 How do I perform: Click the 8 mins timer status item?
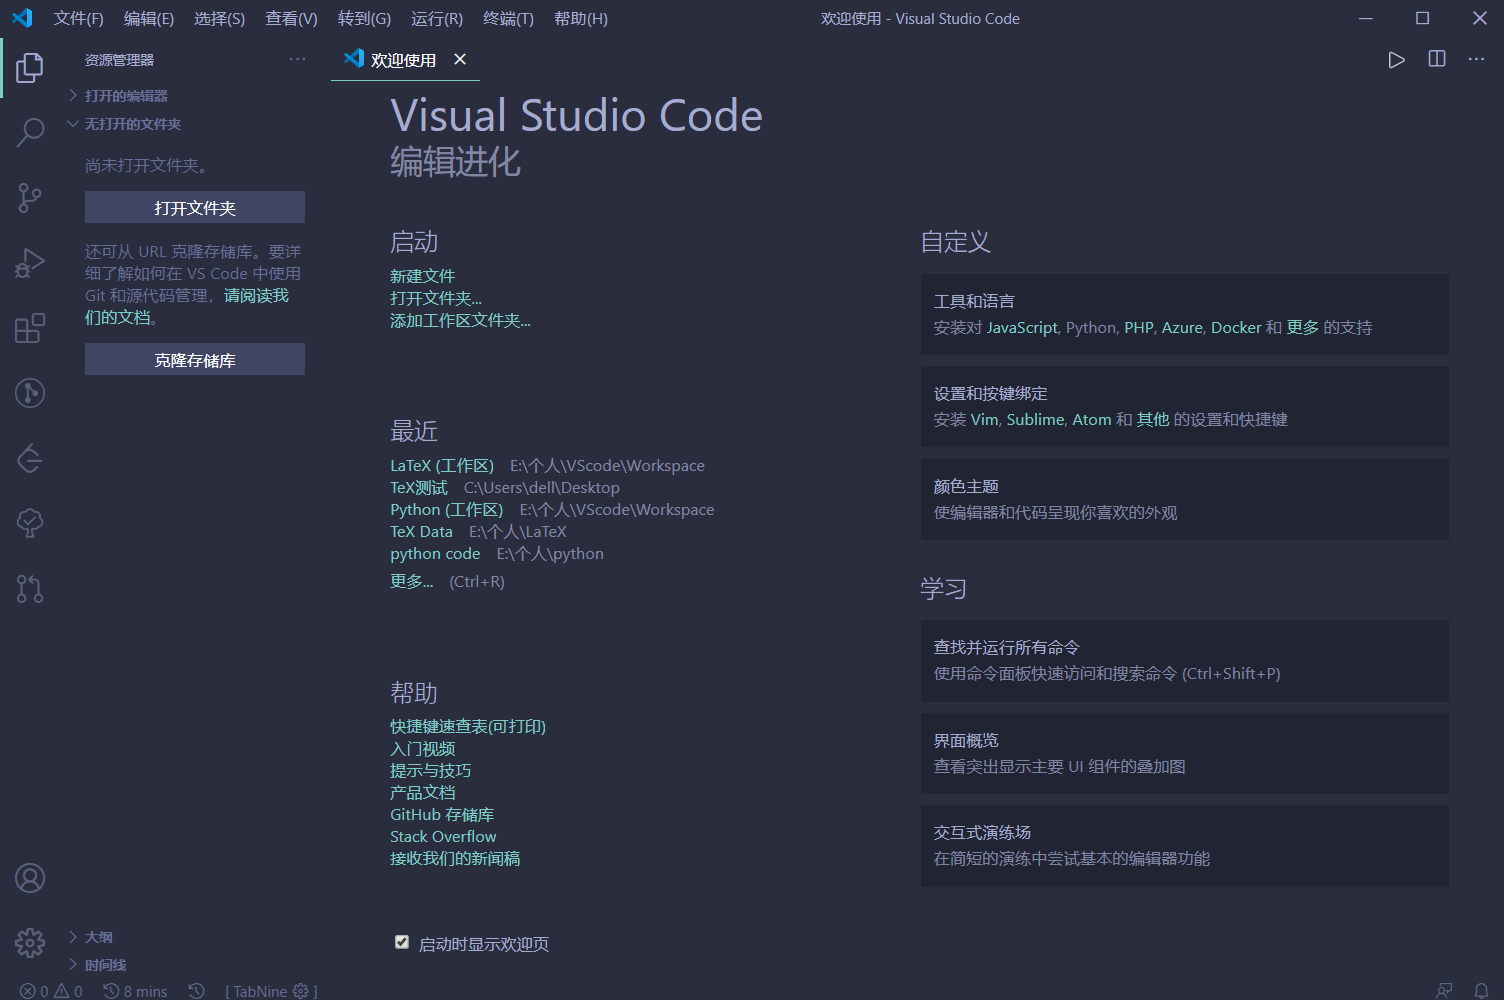click(x=136, y=991)
